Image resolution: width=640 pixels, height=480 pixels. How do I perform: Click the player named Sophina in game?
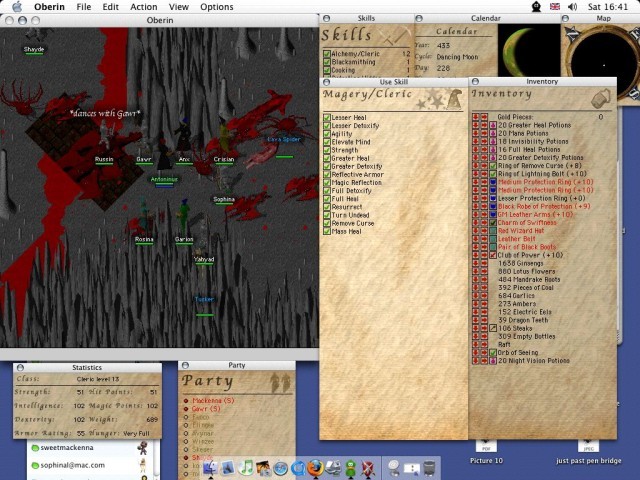(224, 200)
